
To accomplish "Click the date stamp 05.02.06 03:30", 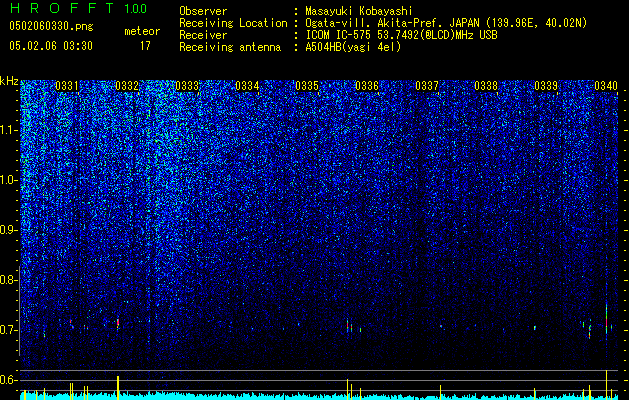I will click(x=51, y=46).
